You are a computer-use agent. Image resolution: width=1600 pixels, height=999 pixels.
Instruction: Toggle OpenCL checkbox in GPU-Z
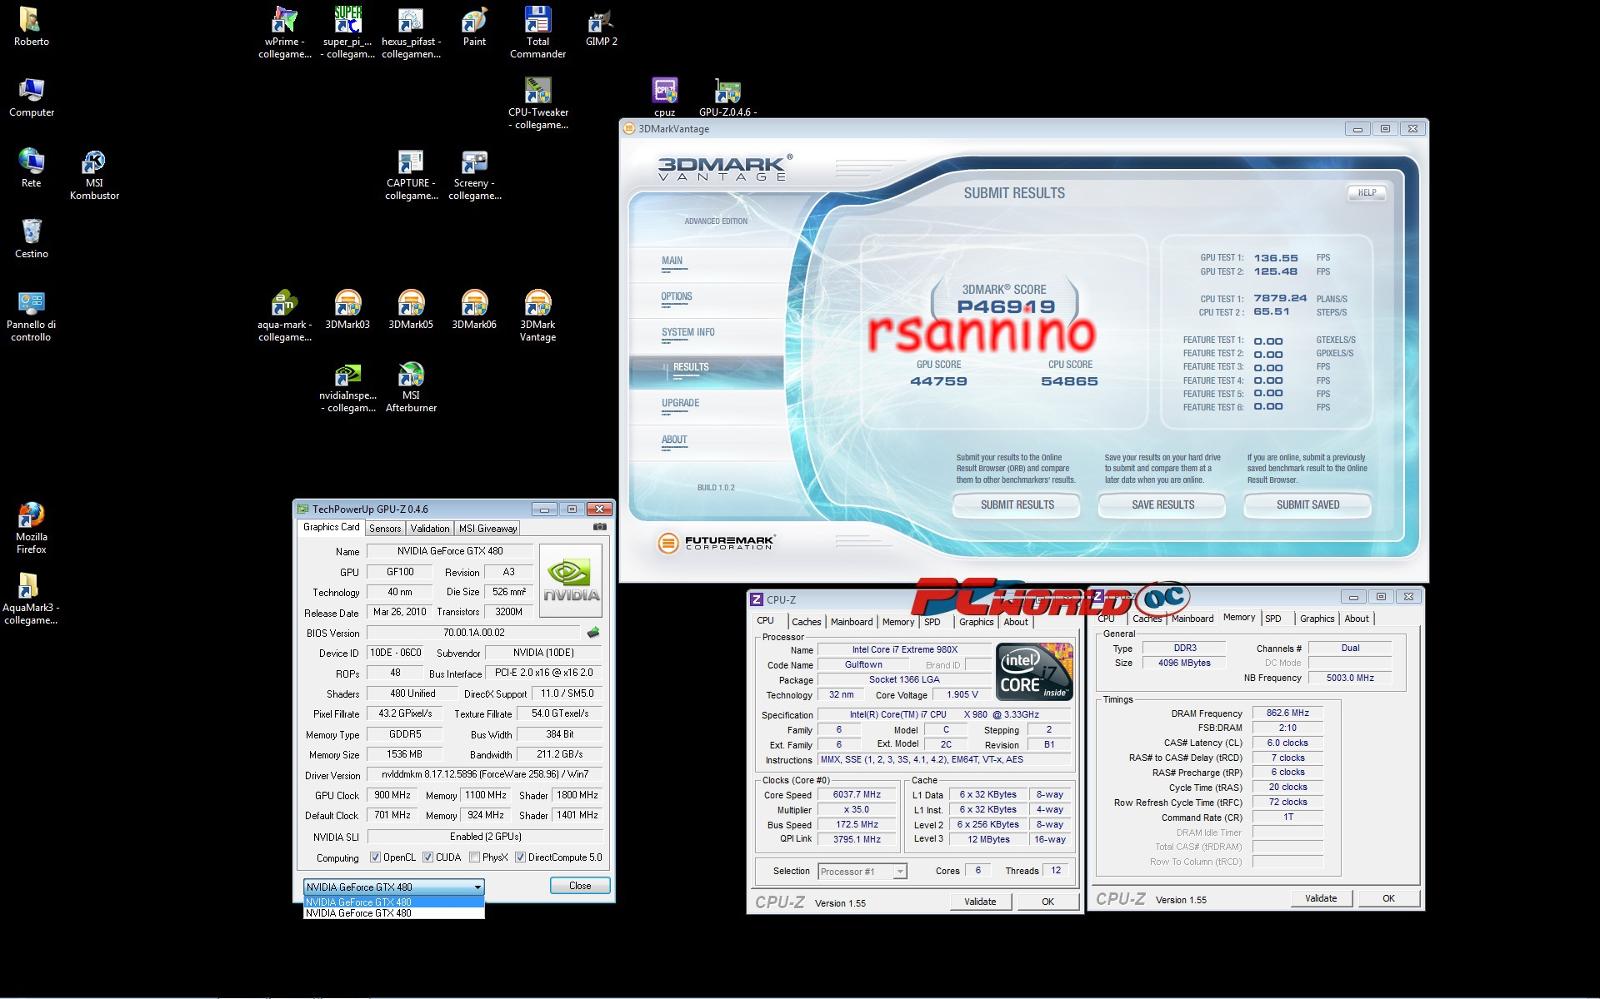click(x=375, y=857)
